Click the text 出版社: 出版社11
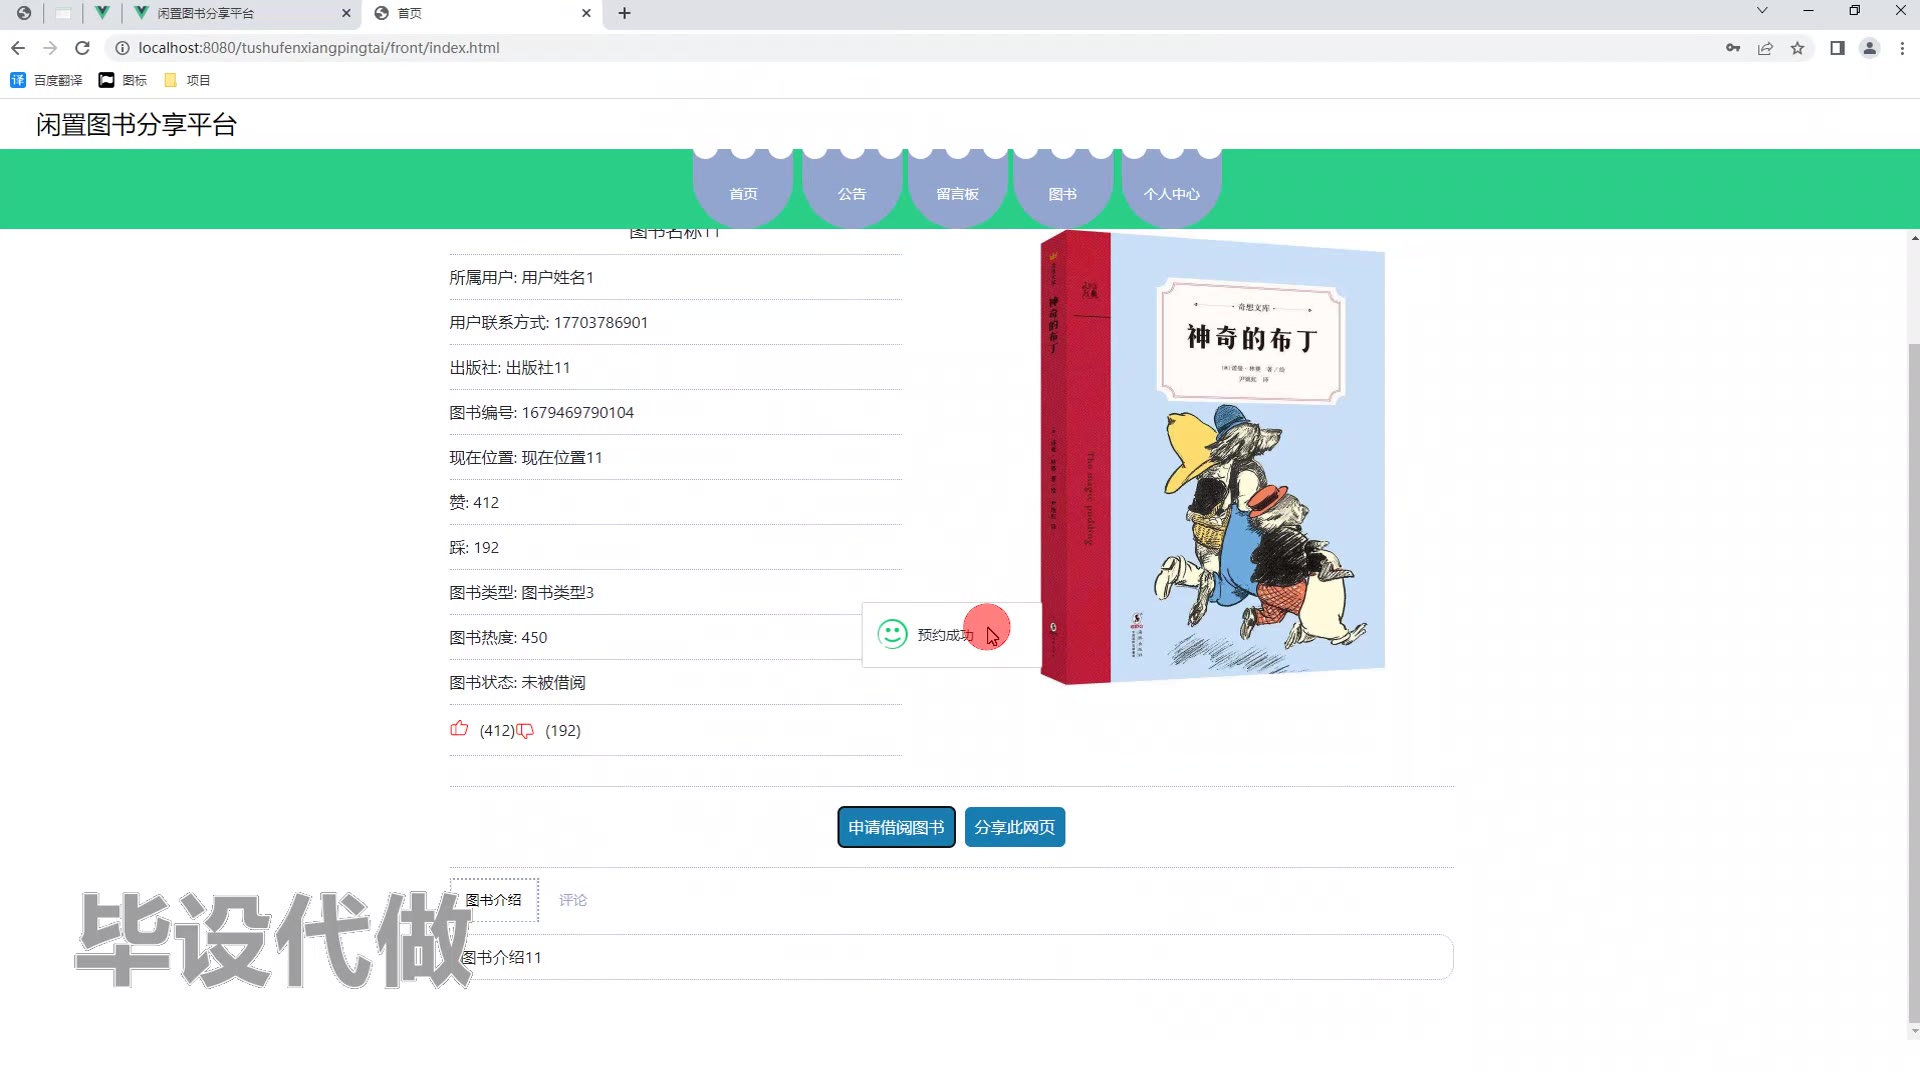The image size is (1920, 1072). click(x=510, y=367)
